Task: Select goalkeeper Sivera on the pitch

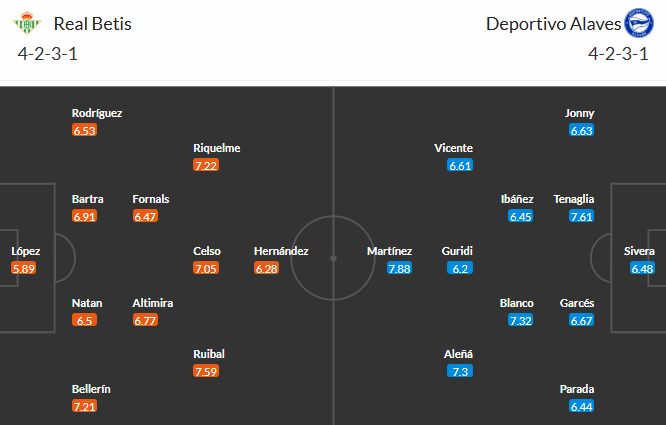Action: coord(640,251)
